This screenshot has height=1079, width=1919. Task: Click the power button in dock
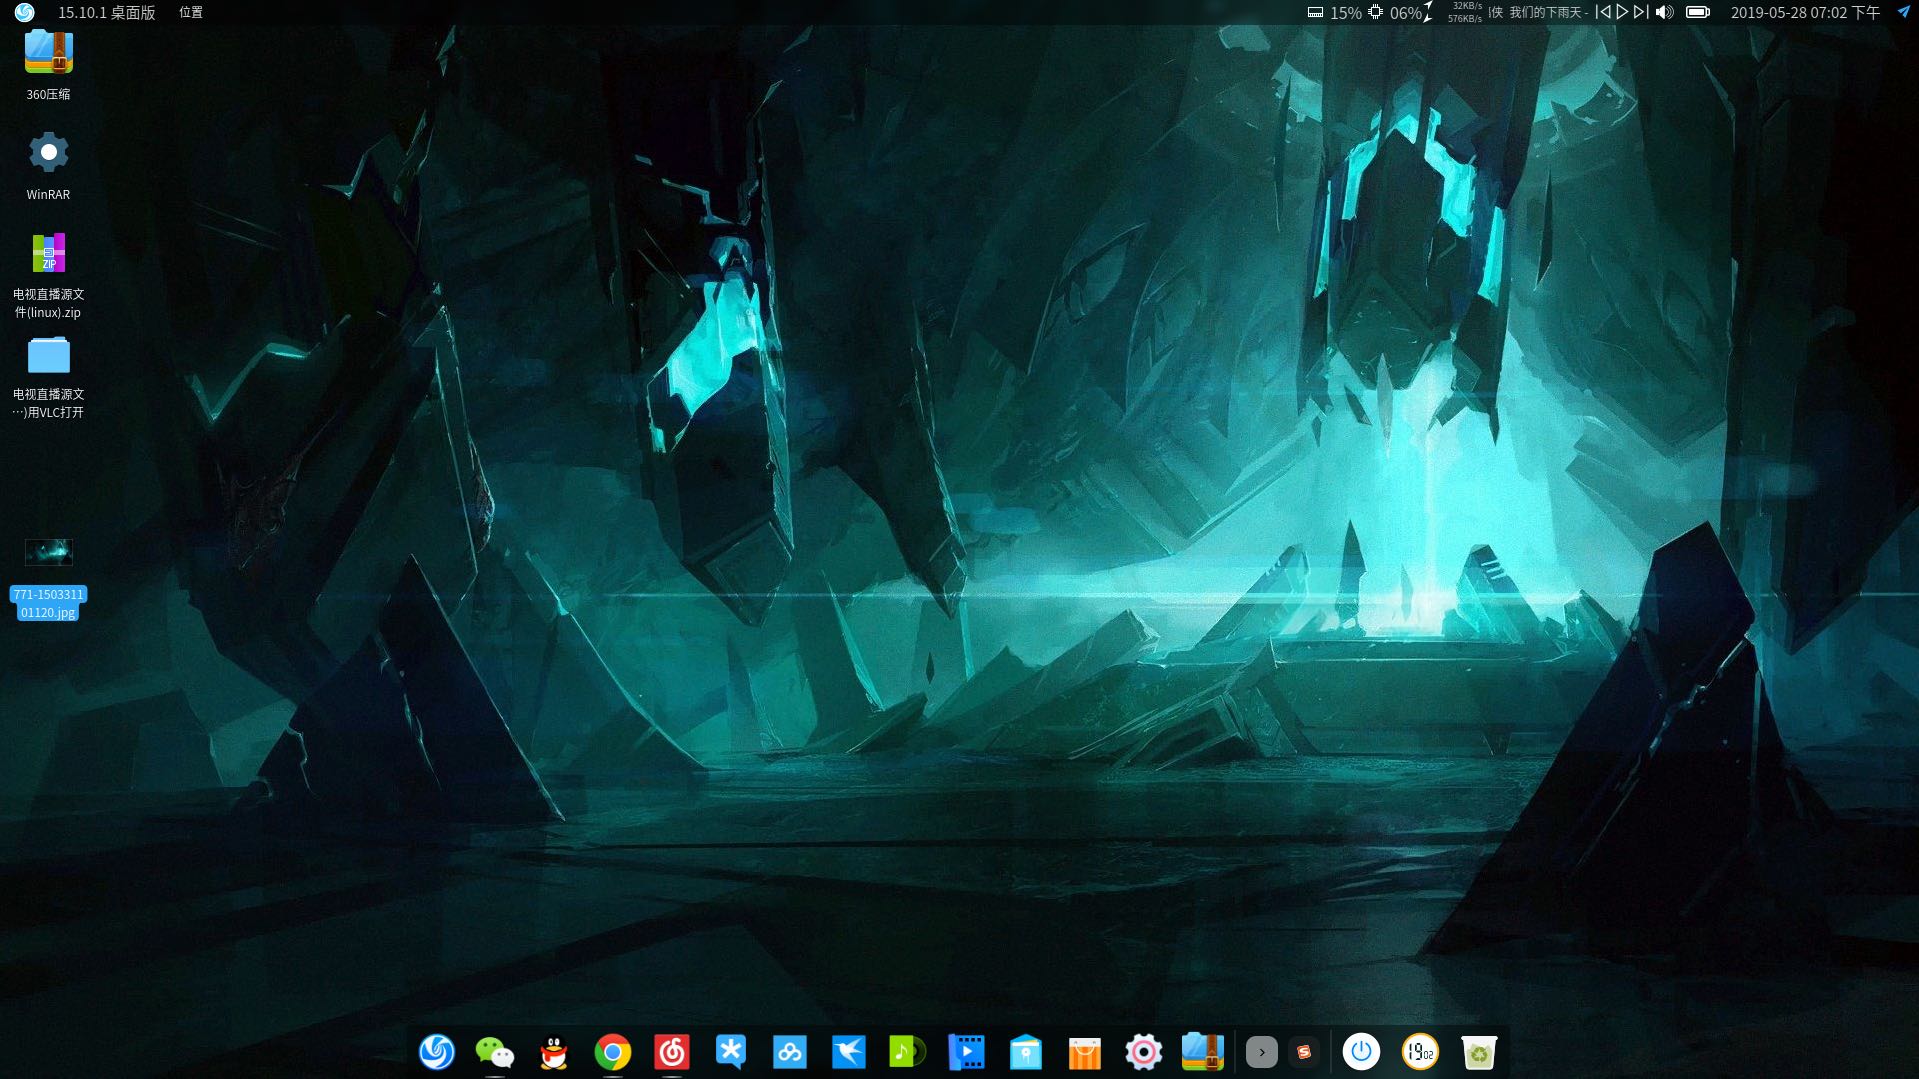tap(1361, 1052)
